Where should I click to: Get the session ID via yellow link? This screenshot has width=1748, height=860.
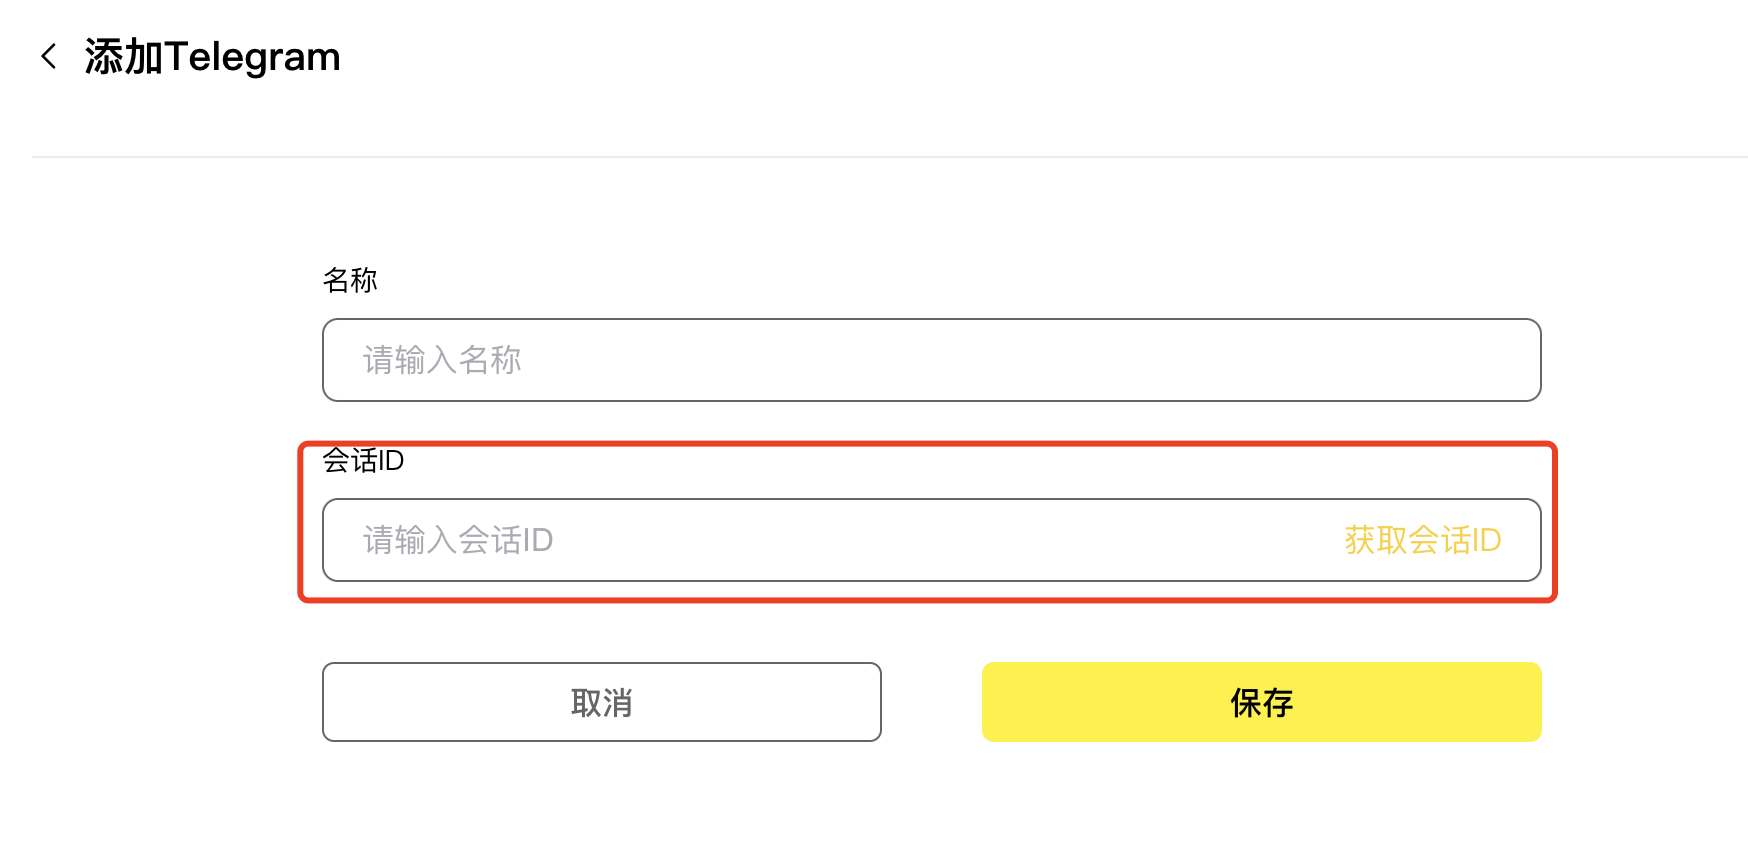[x=1422, y=540]
